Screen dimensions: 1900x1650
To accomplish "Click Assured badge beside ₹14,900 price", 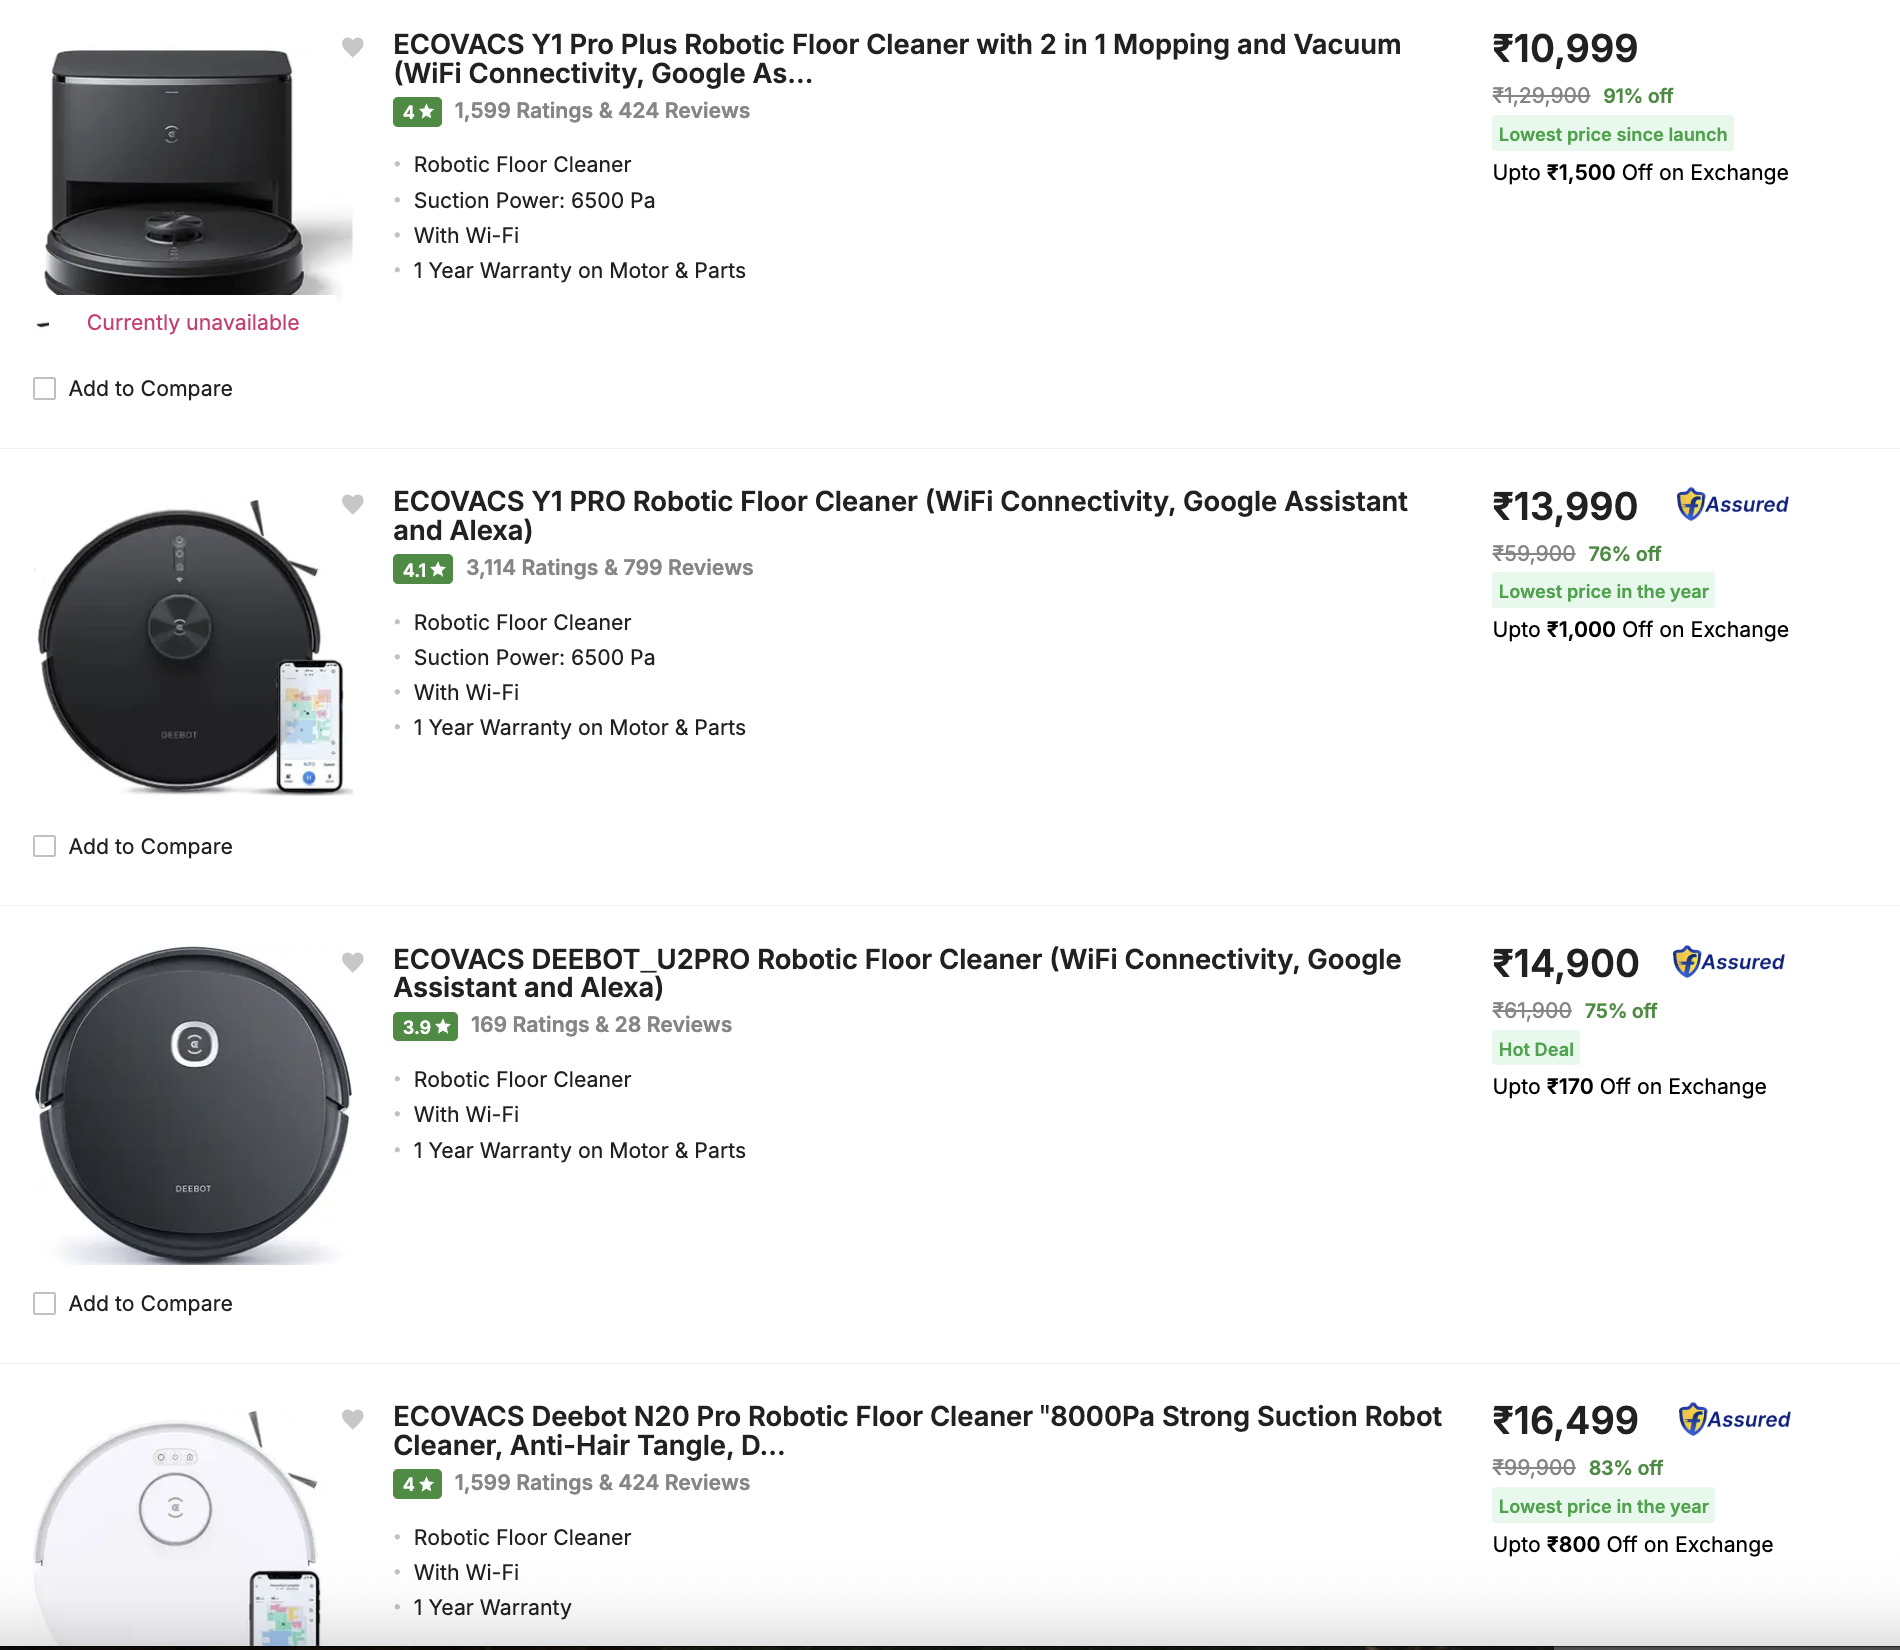I will pyautogui.click(x=1729, y=962).
